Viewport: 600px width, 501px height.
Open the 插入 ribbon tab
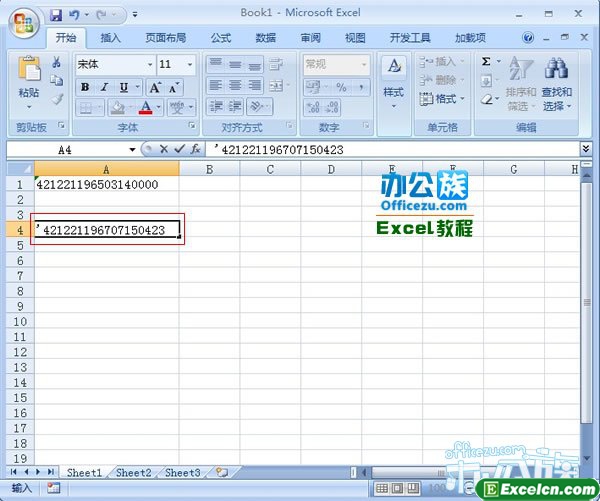tap(110, 38)
